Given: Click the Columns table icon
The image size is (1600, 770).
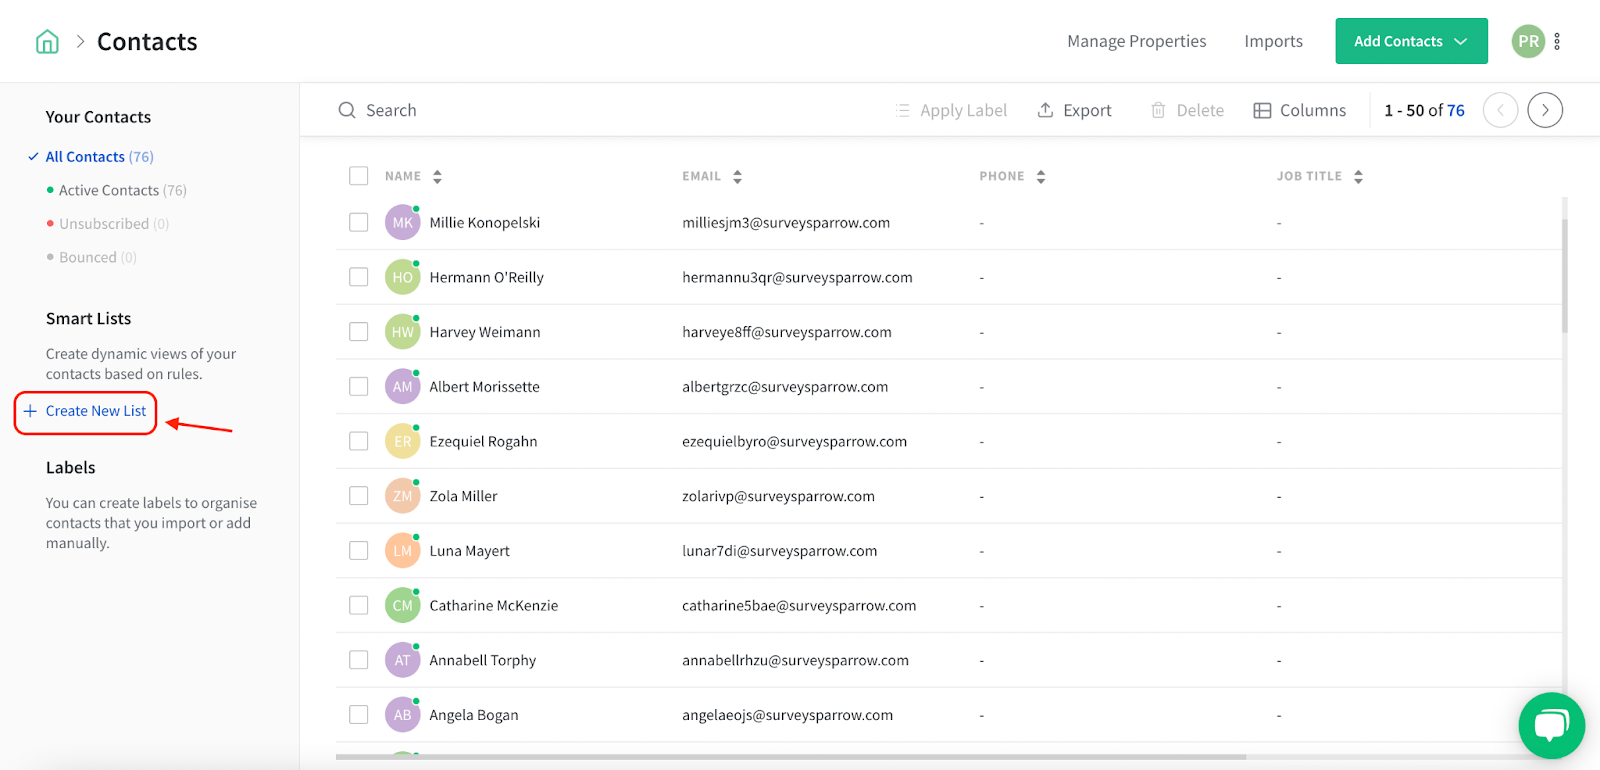Looking at the screenshot, I should click(x=1262, y=110).
